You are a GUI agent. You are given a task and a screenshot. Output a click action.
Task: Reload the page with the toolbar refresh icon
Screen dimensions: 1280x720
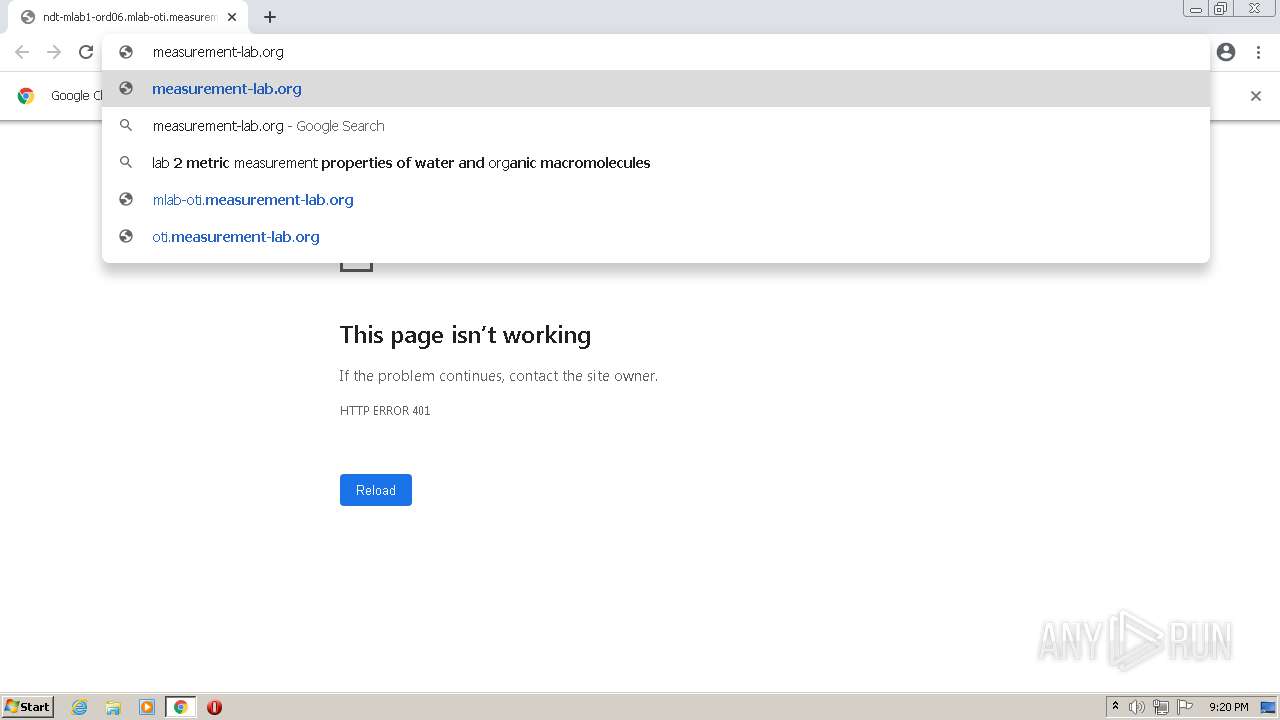(x=86, y=52)
